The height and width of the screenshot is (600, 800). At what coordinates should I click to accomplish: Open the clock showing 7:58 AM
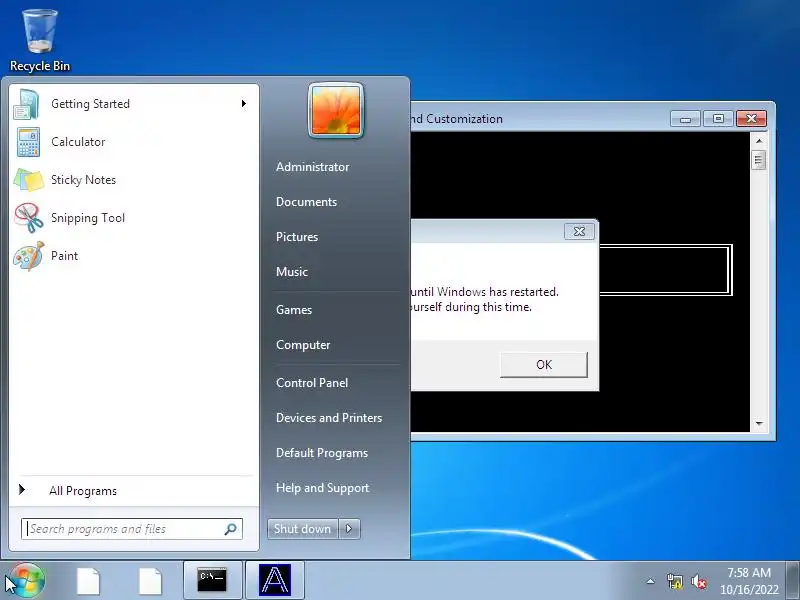[x=749, y=581]
